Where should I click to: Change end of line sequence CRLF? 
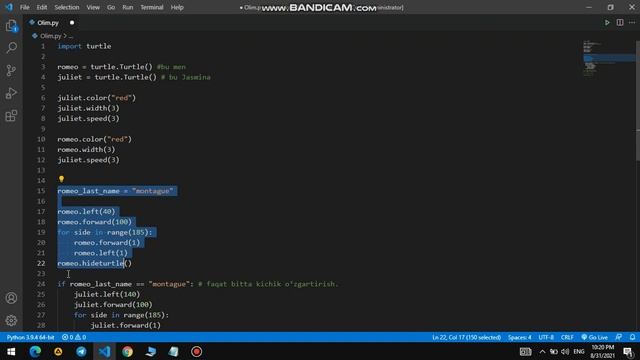(567, 338)
